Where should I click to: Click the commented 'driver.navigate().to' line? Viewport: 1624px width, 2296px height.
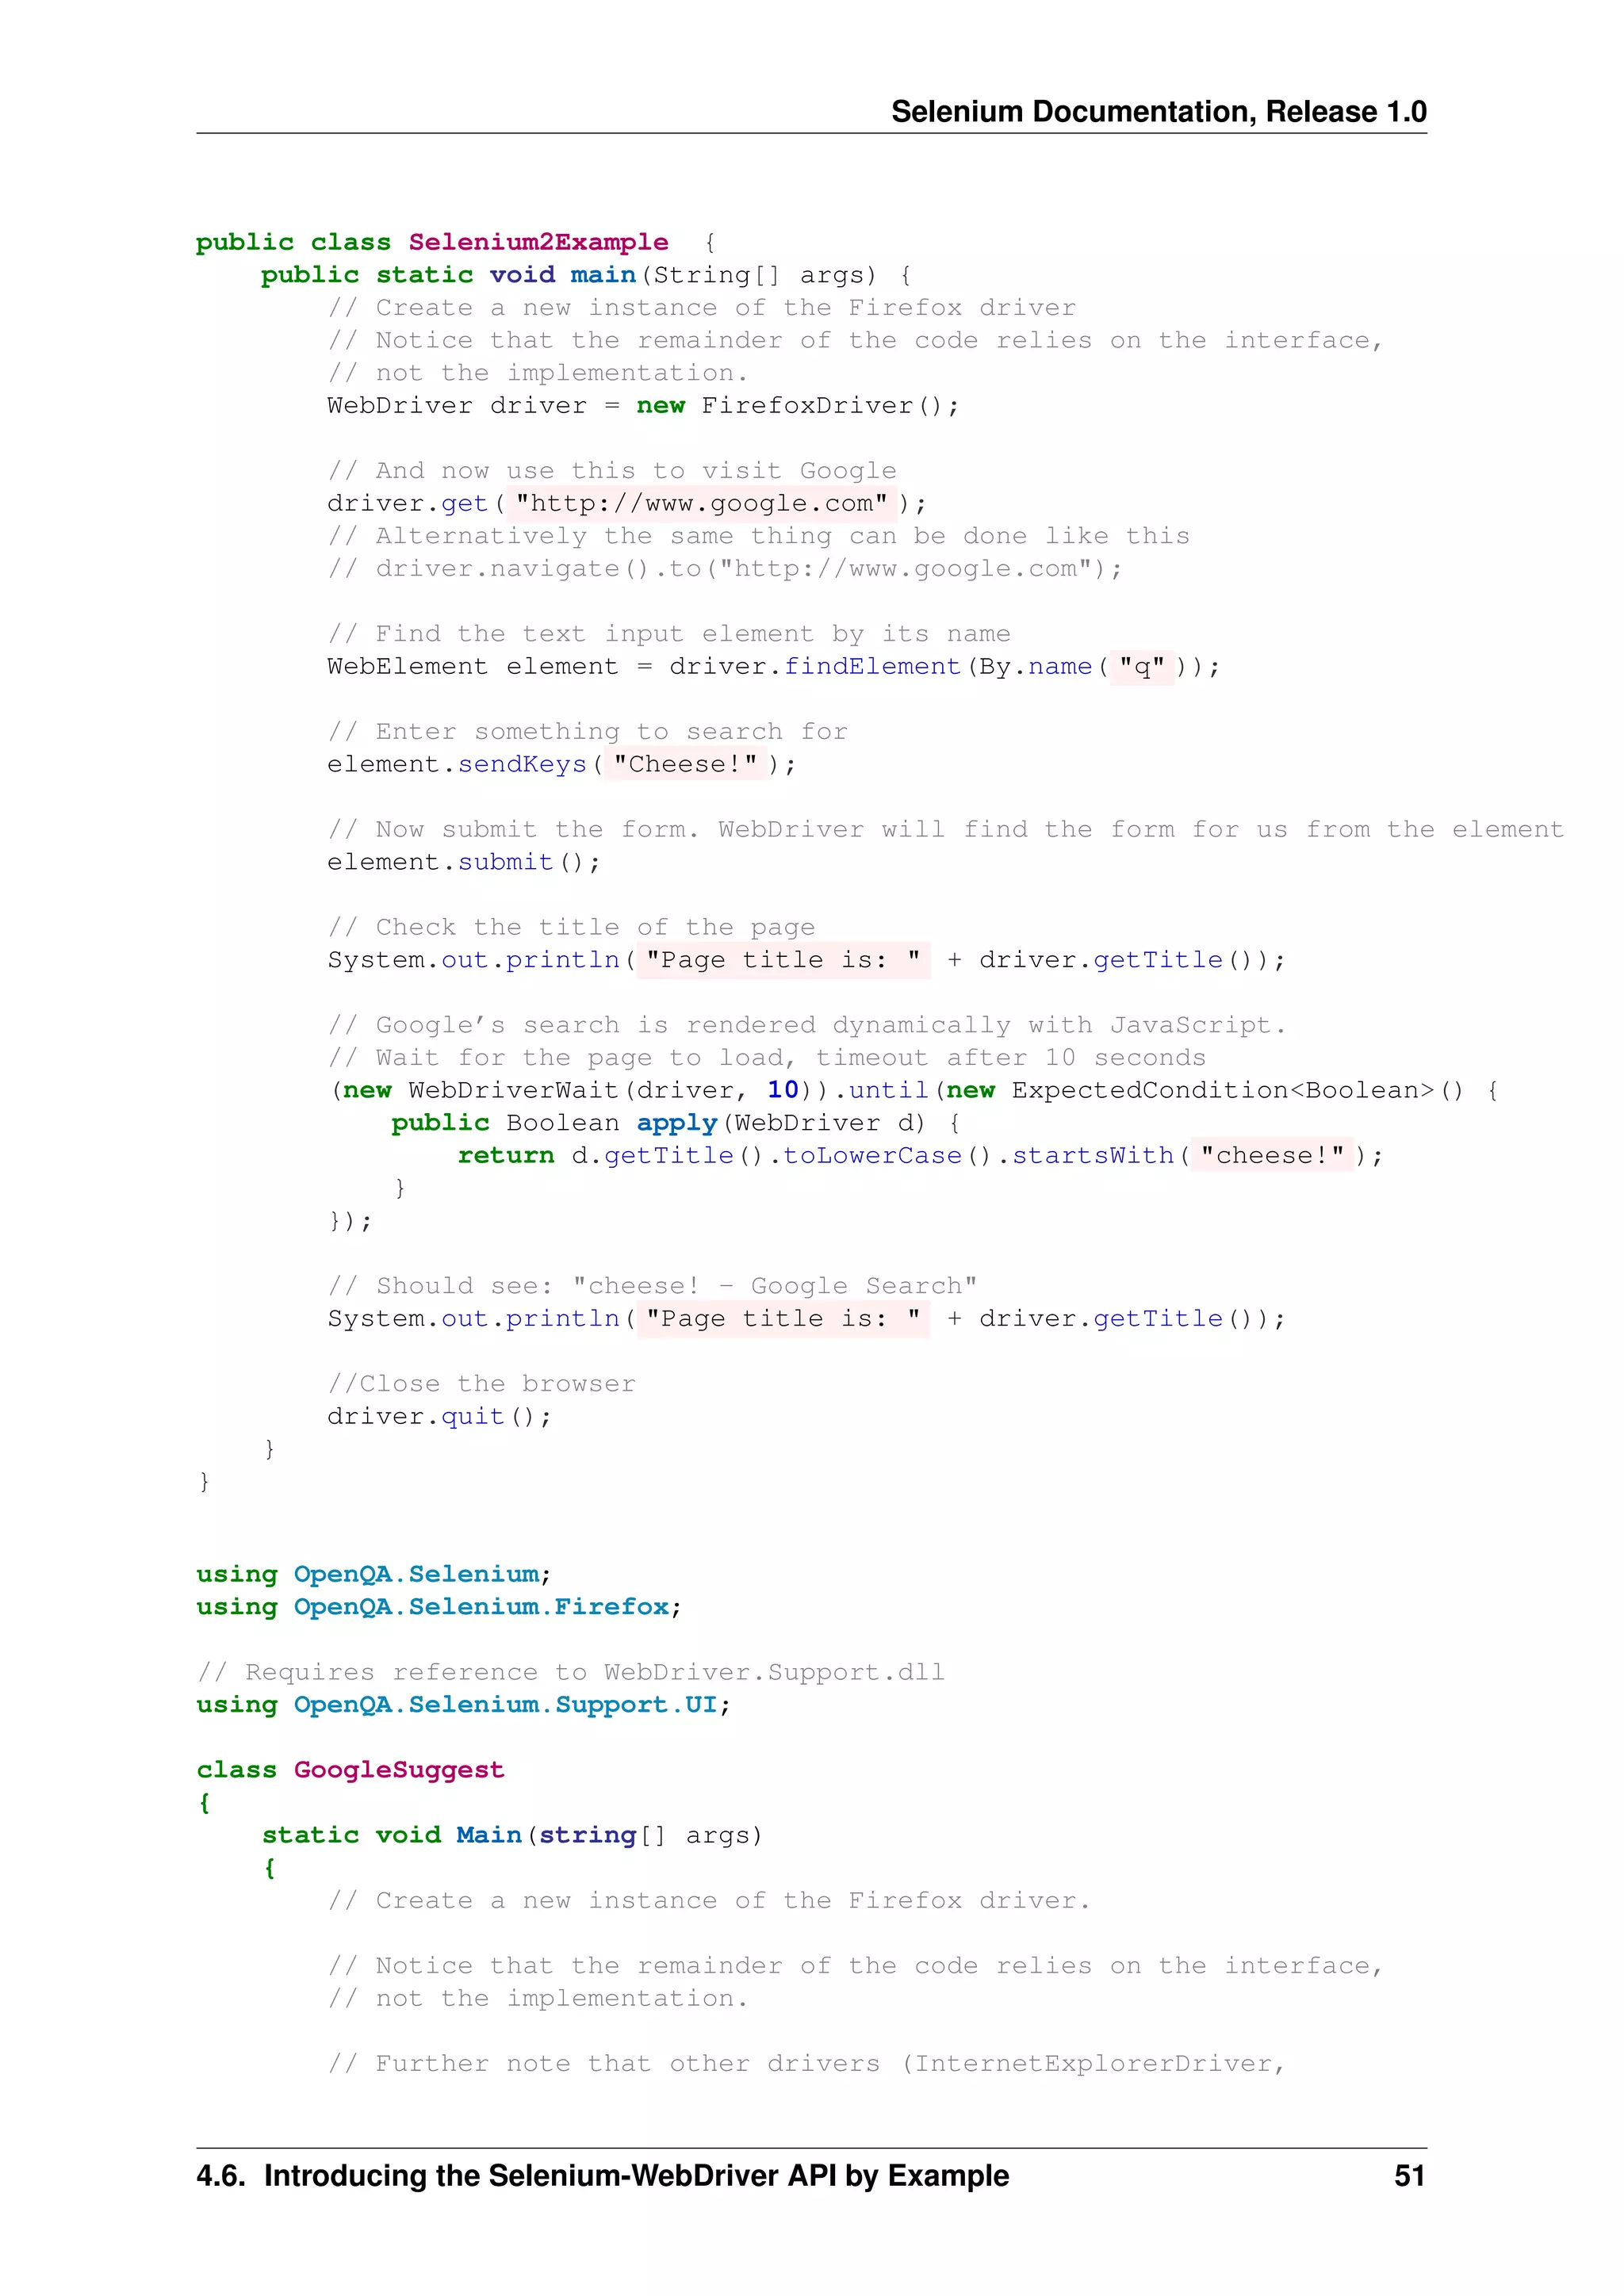tap(726, 568)
